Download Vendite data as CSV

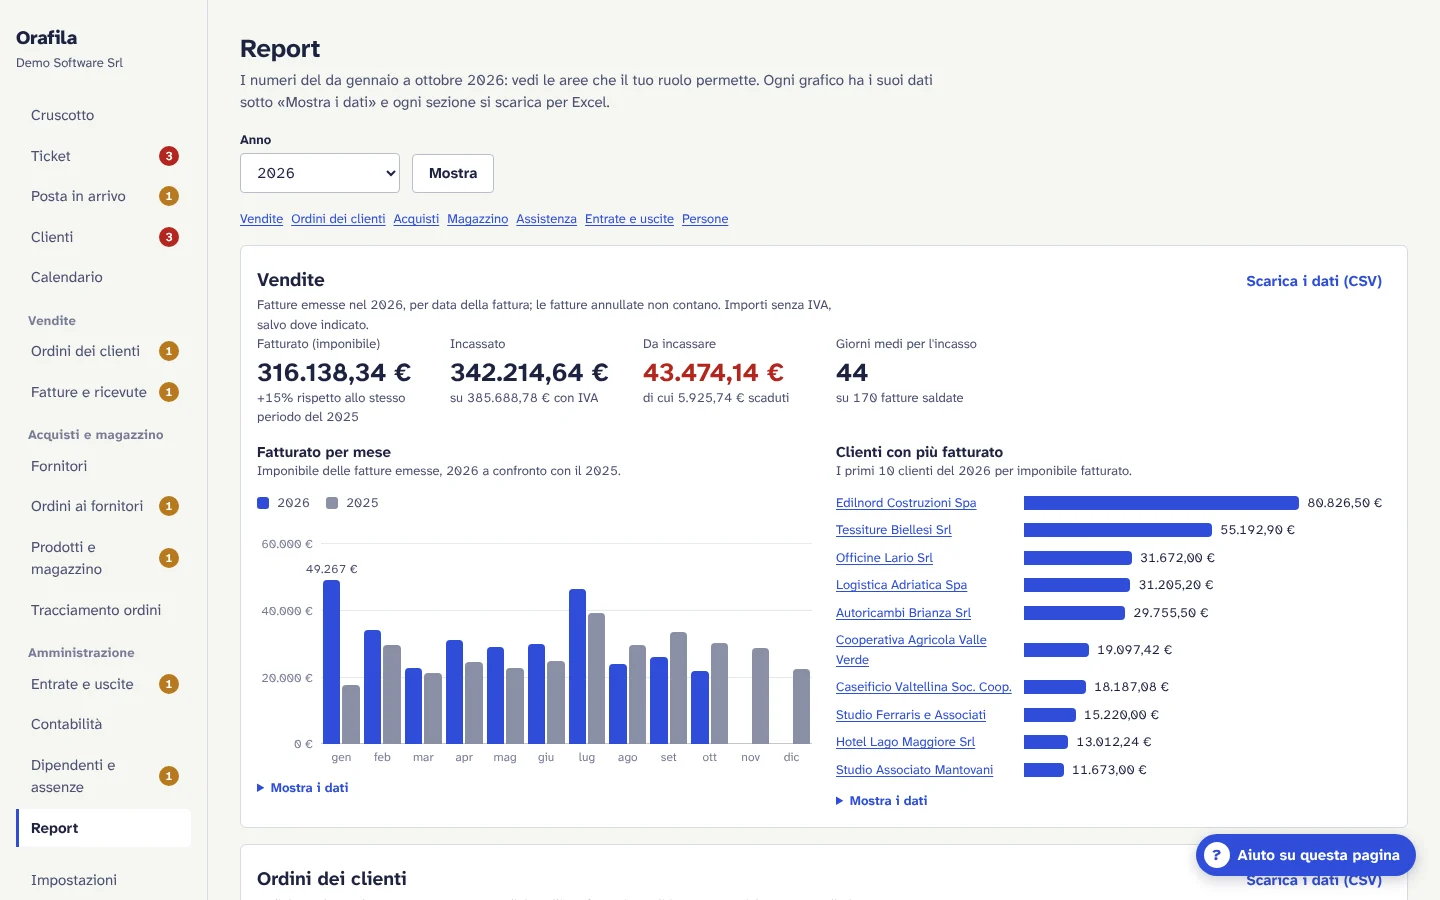coord(1314,281)
